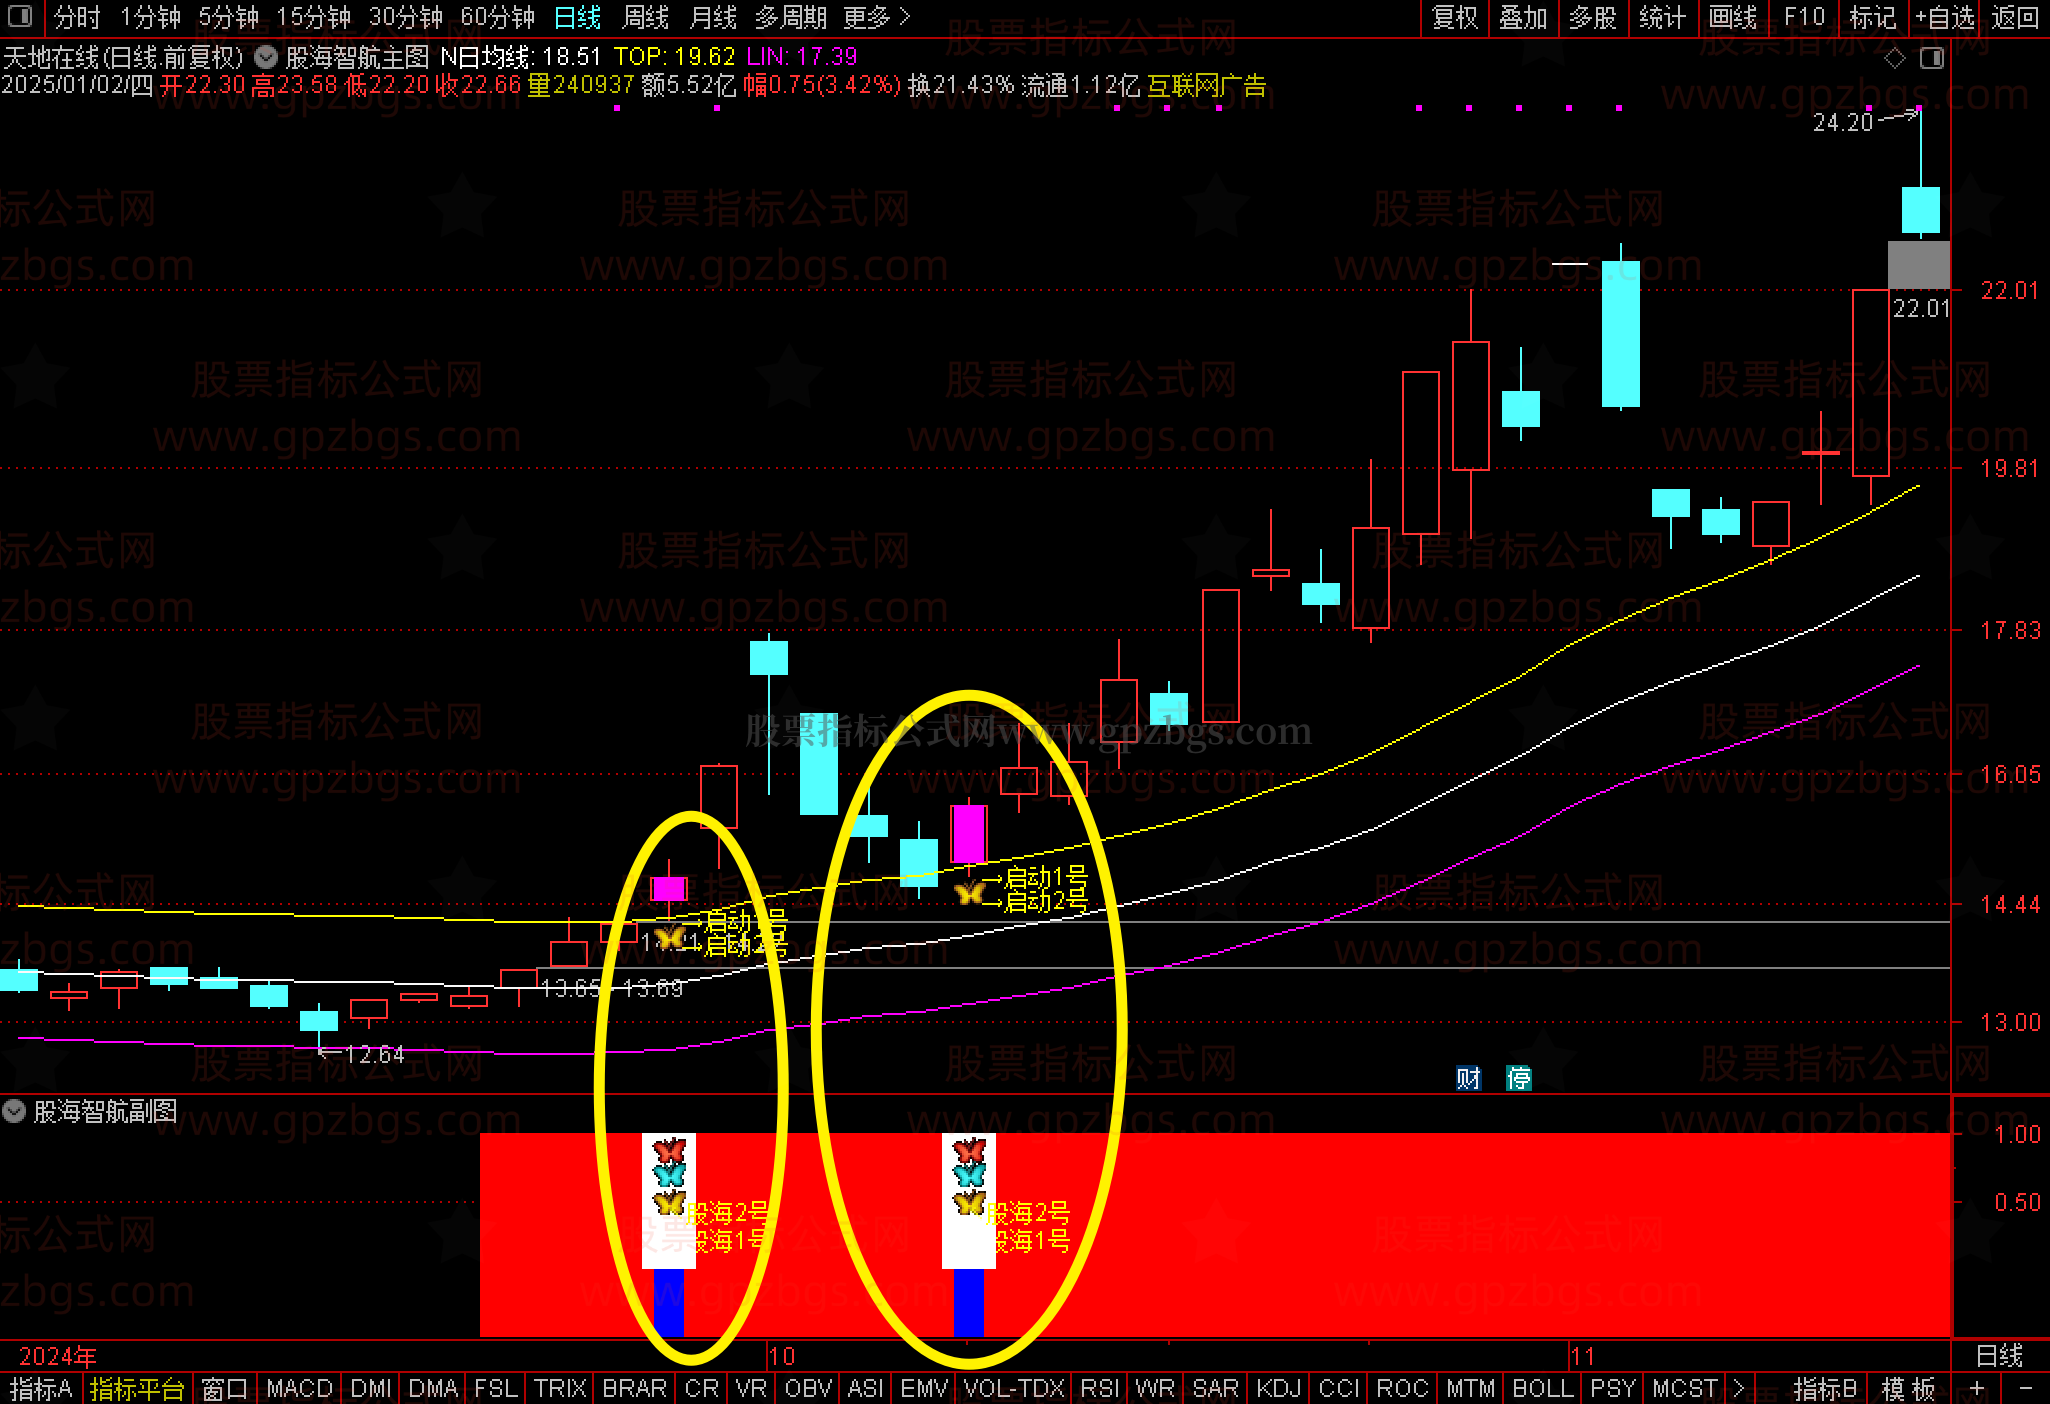
Task: Click the gray 22.01 price marker on the price axis
Action: [x=1918, y=265]
